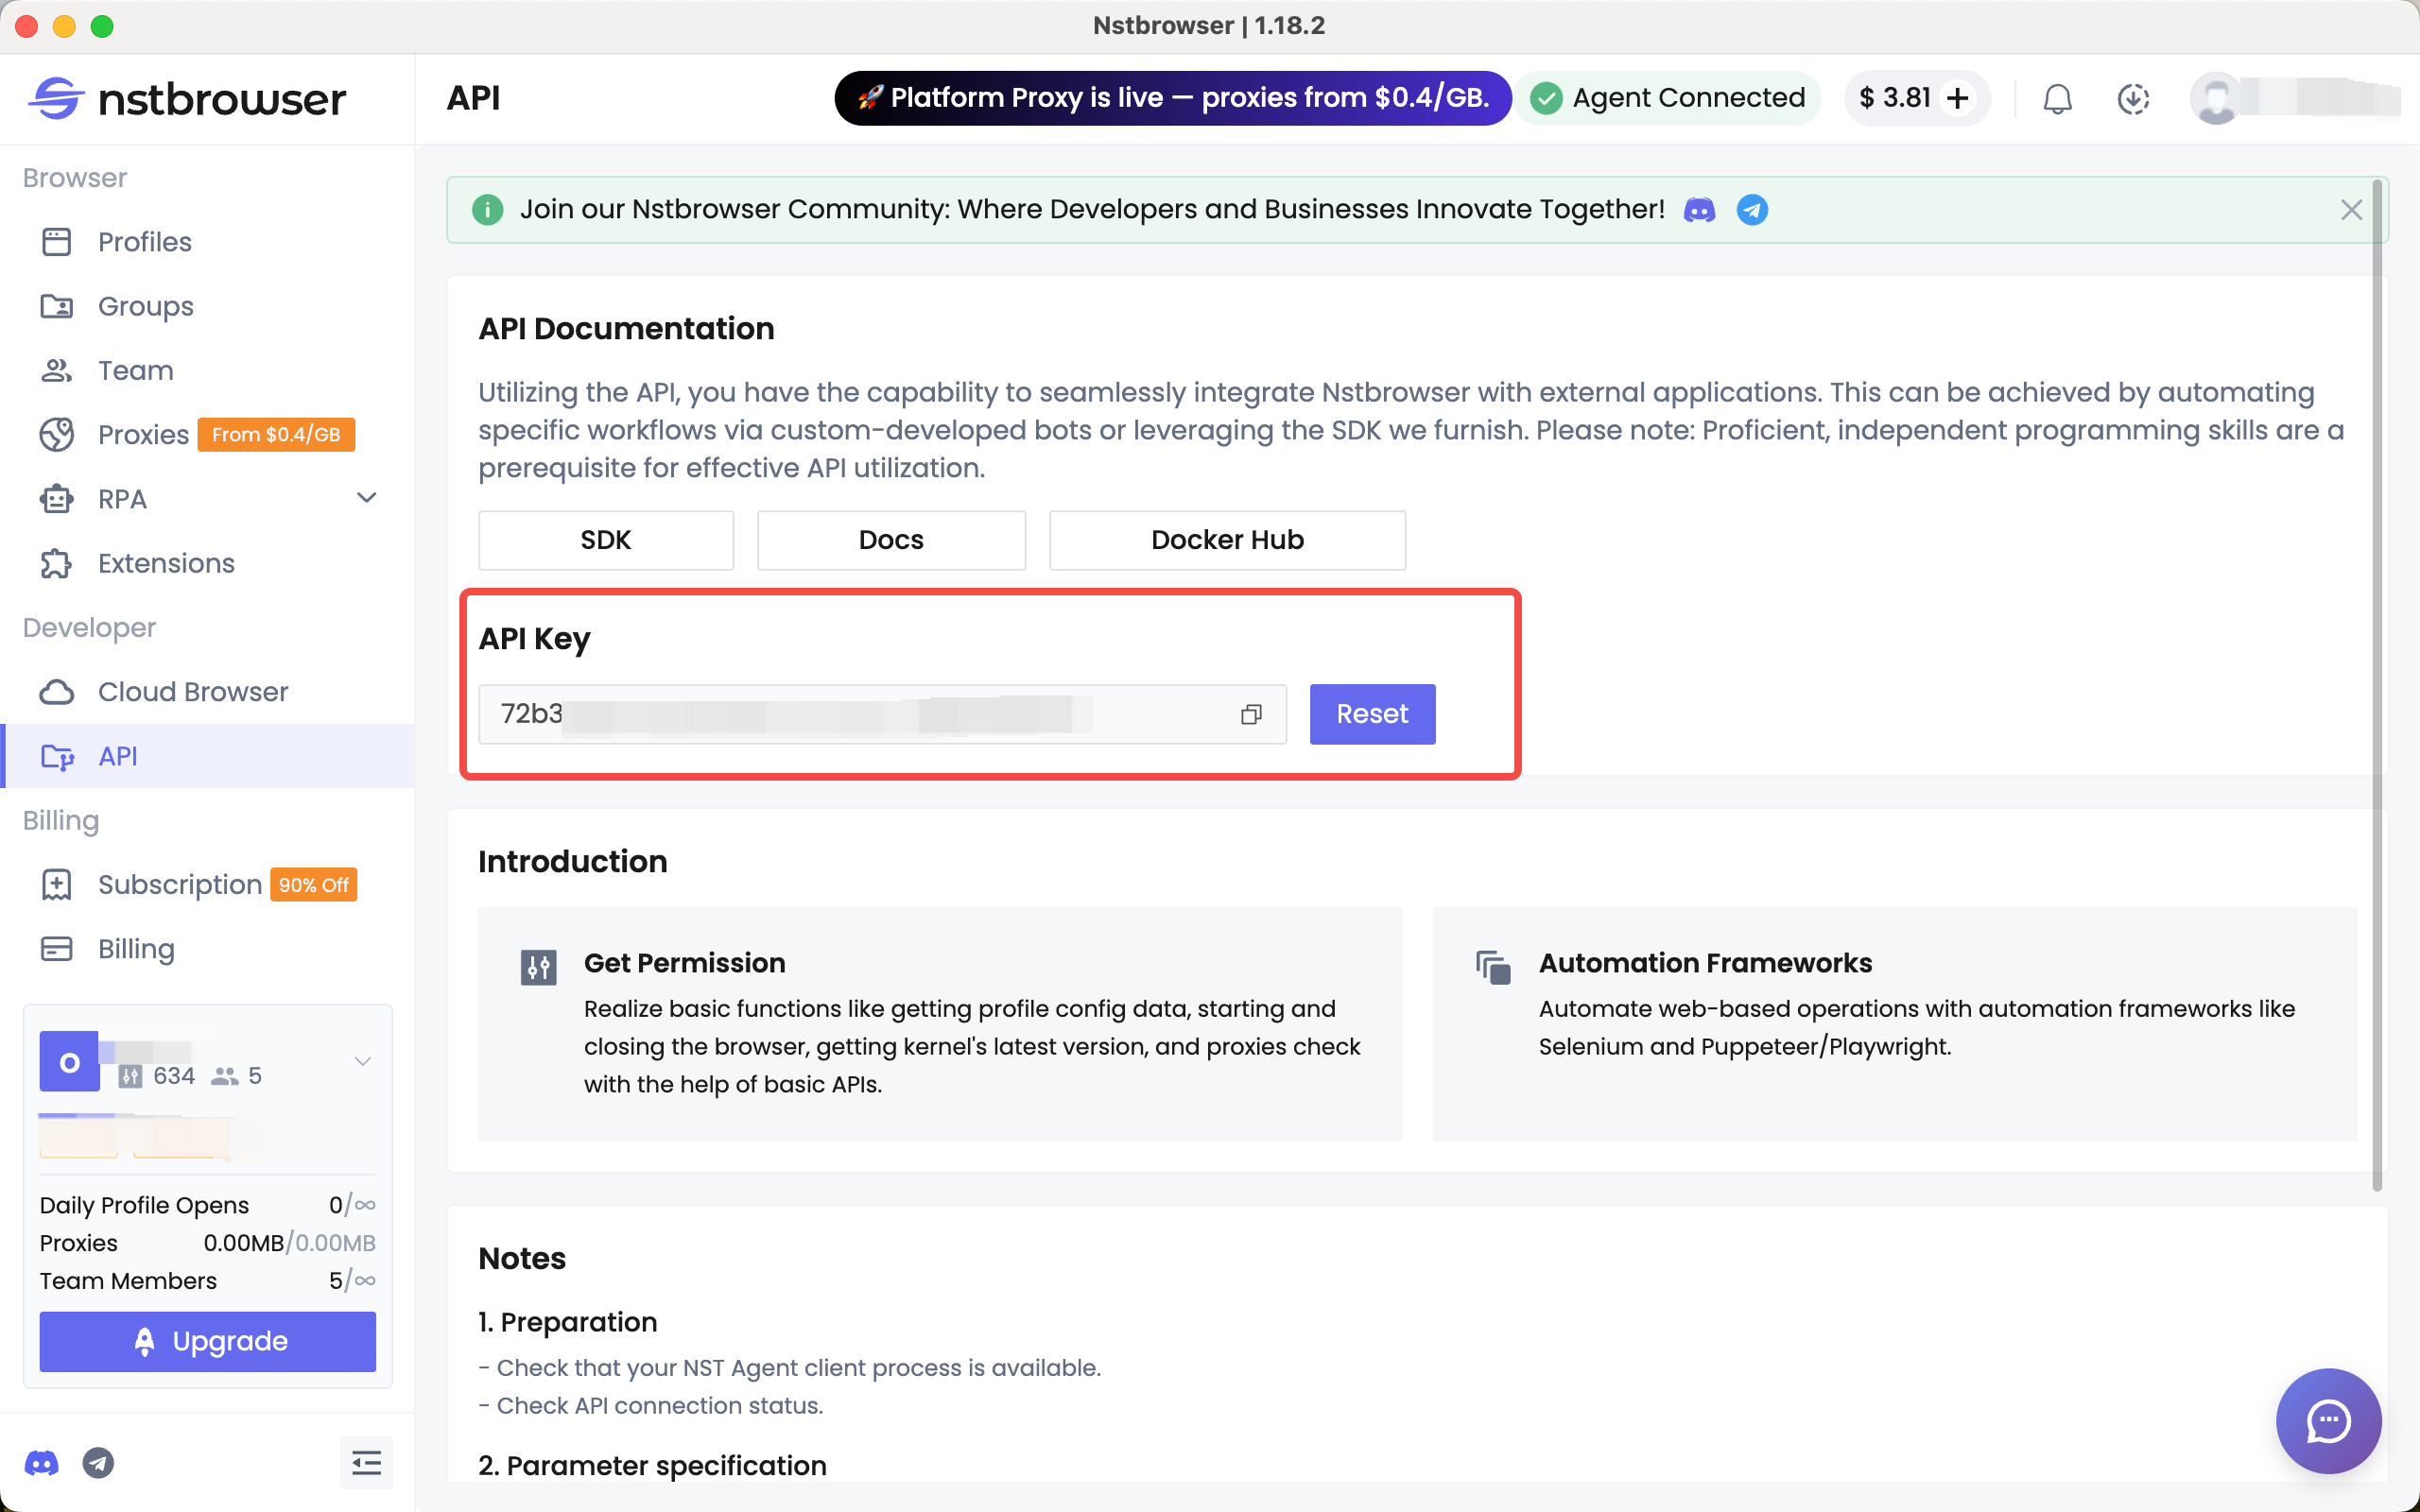Expand the workspace selector chevron
Viewport: 2420px width, 1512px height.
coord(362,1062)
